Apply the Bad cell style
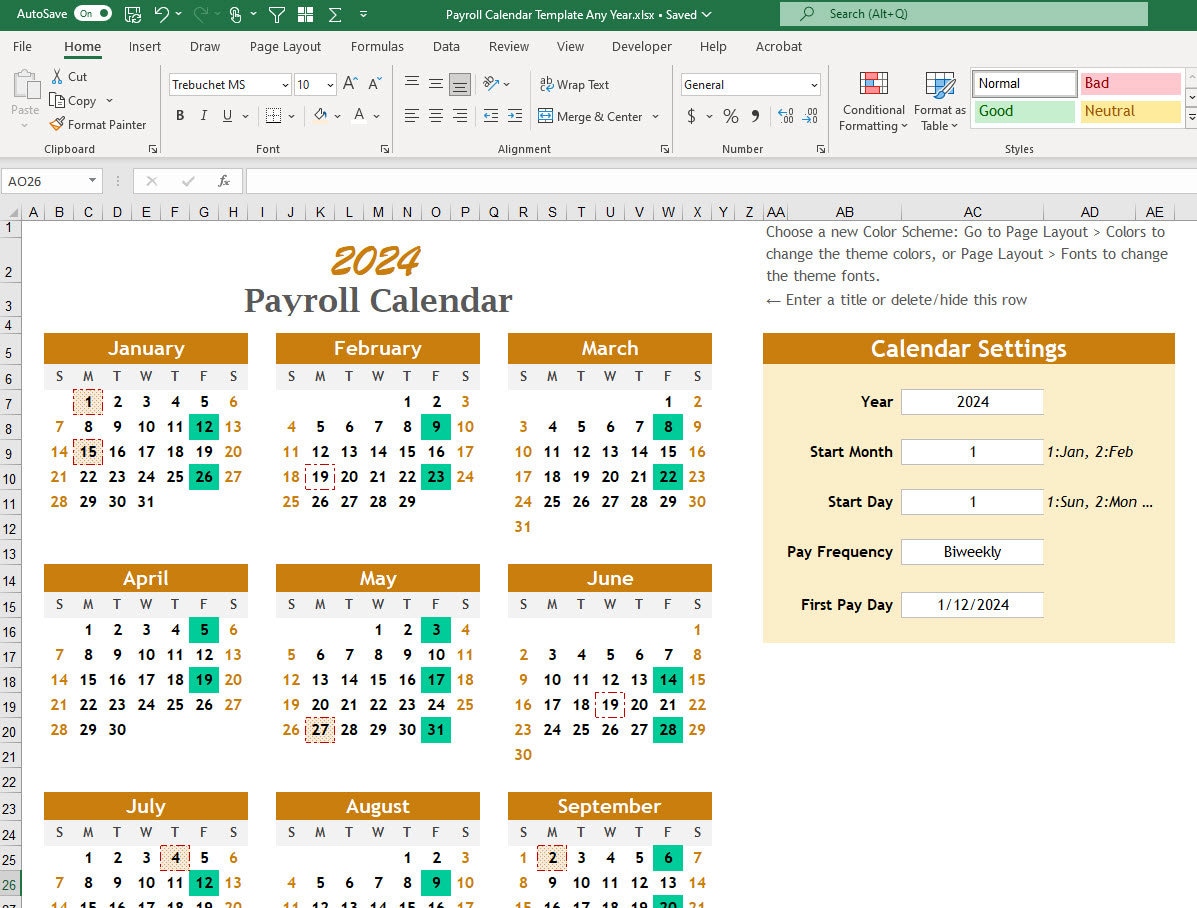The image size is (1197, 908). [1131, 83]
